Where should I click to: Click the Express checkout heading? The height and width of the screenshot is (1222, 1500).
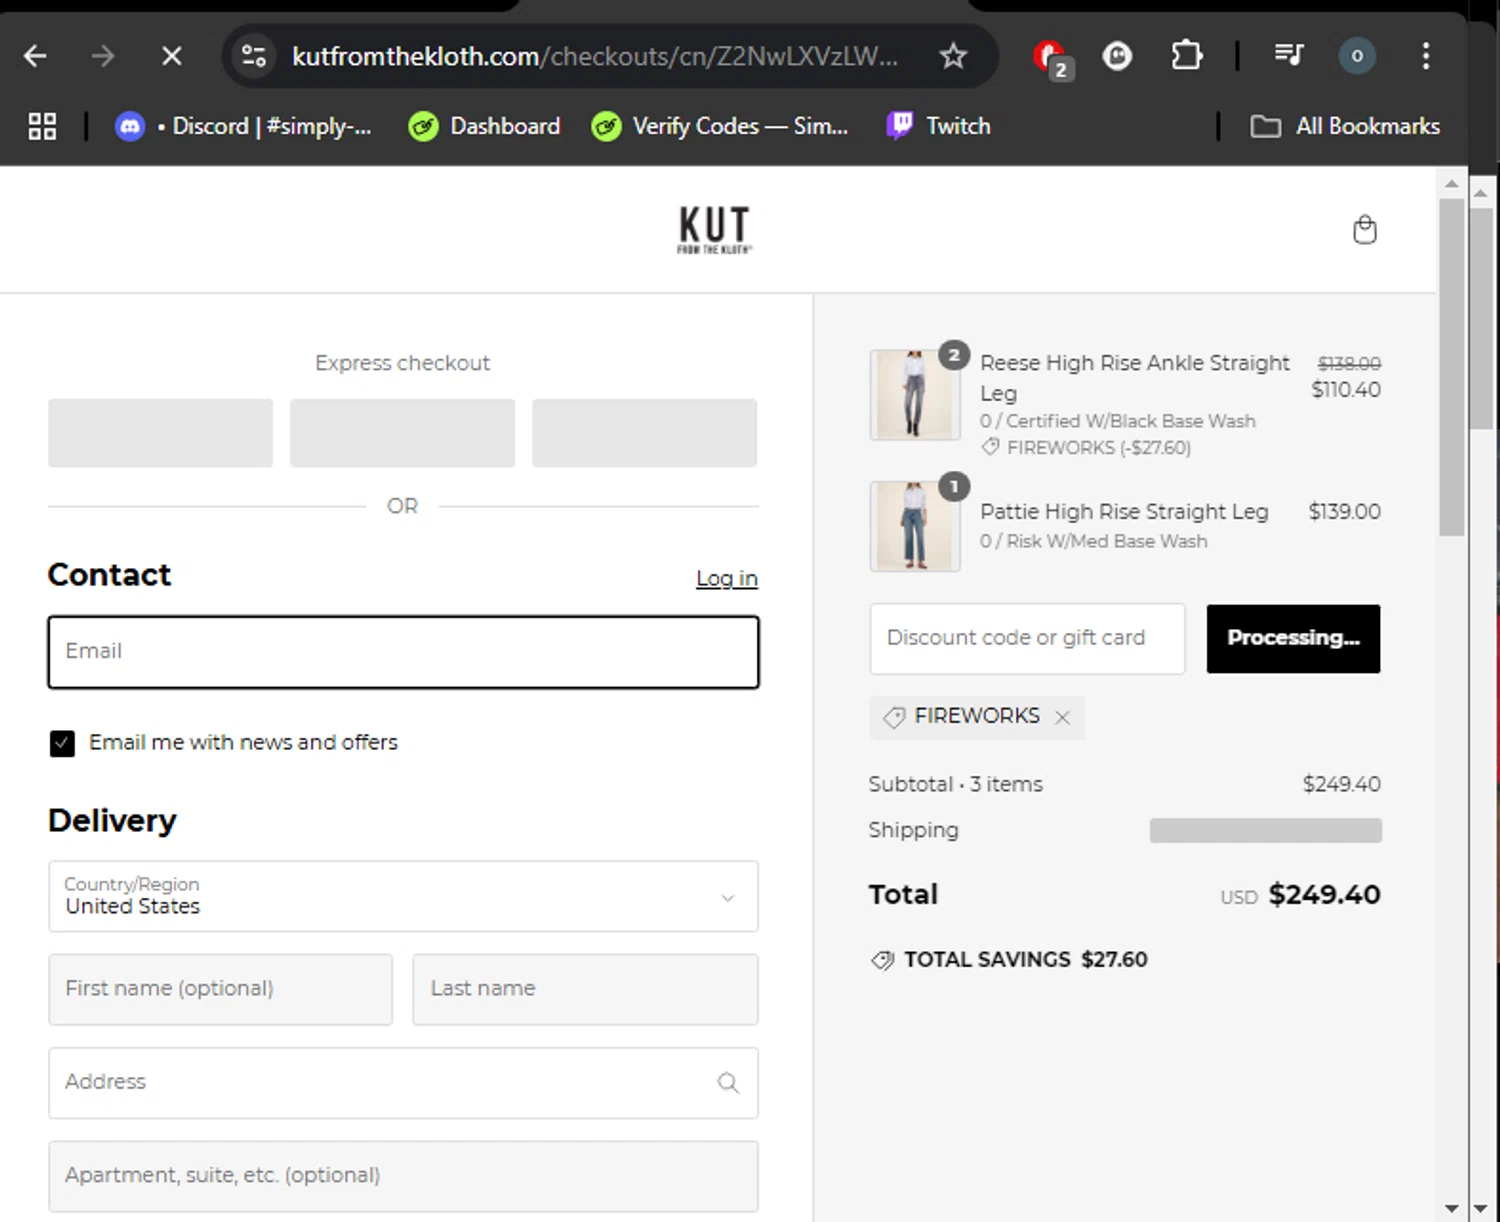click(x=402, y=363)
